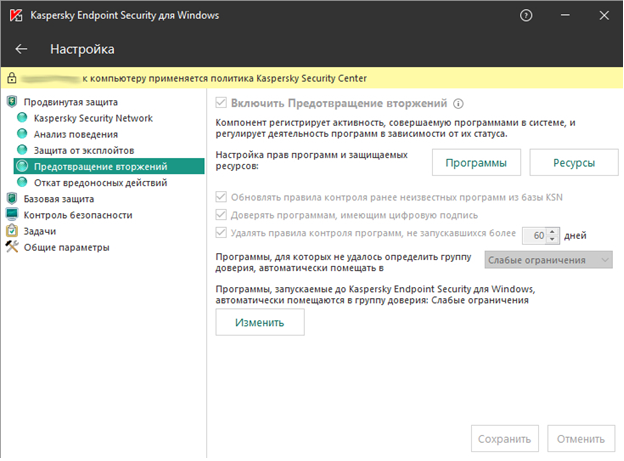
Task: Toggle Обновлять правила контроля из базы KSN
Action: click(222, 197)
